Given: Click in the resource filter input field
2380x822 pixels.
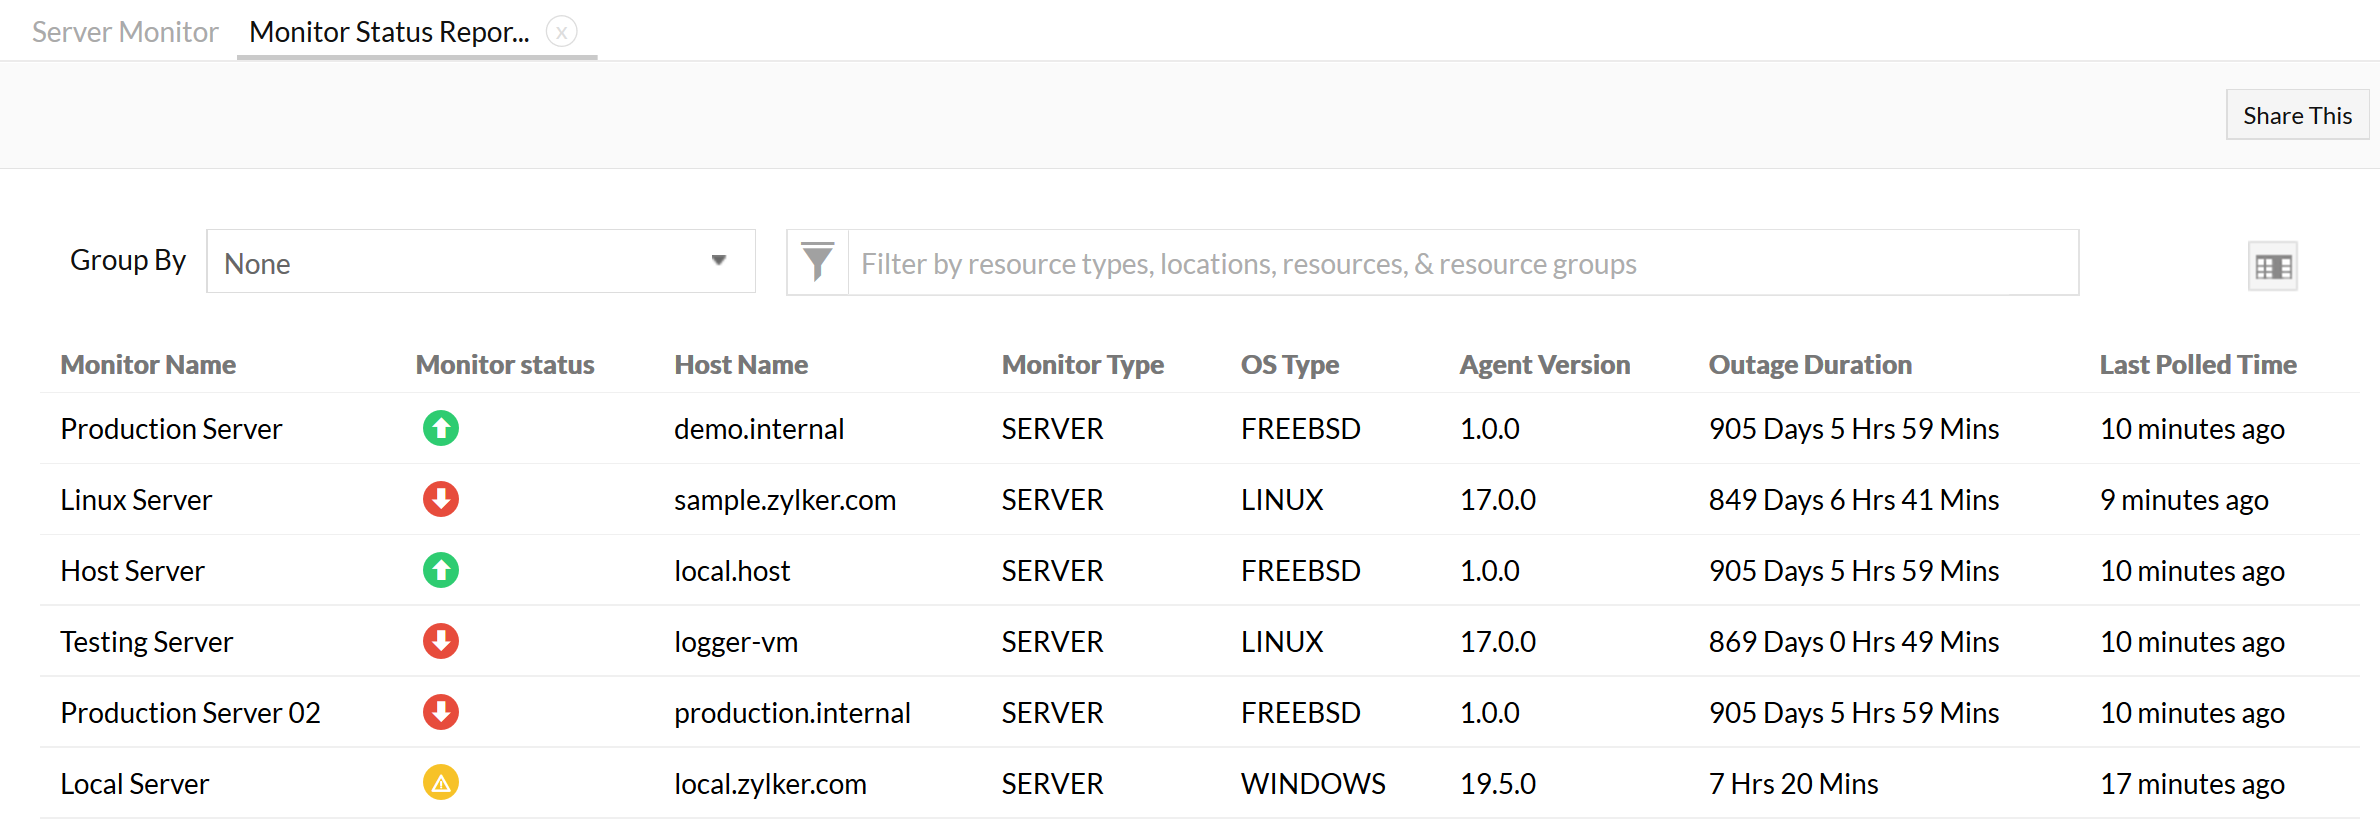Looking at the screenshot, I should 1460,263.
